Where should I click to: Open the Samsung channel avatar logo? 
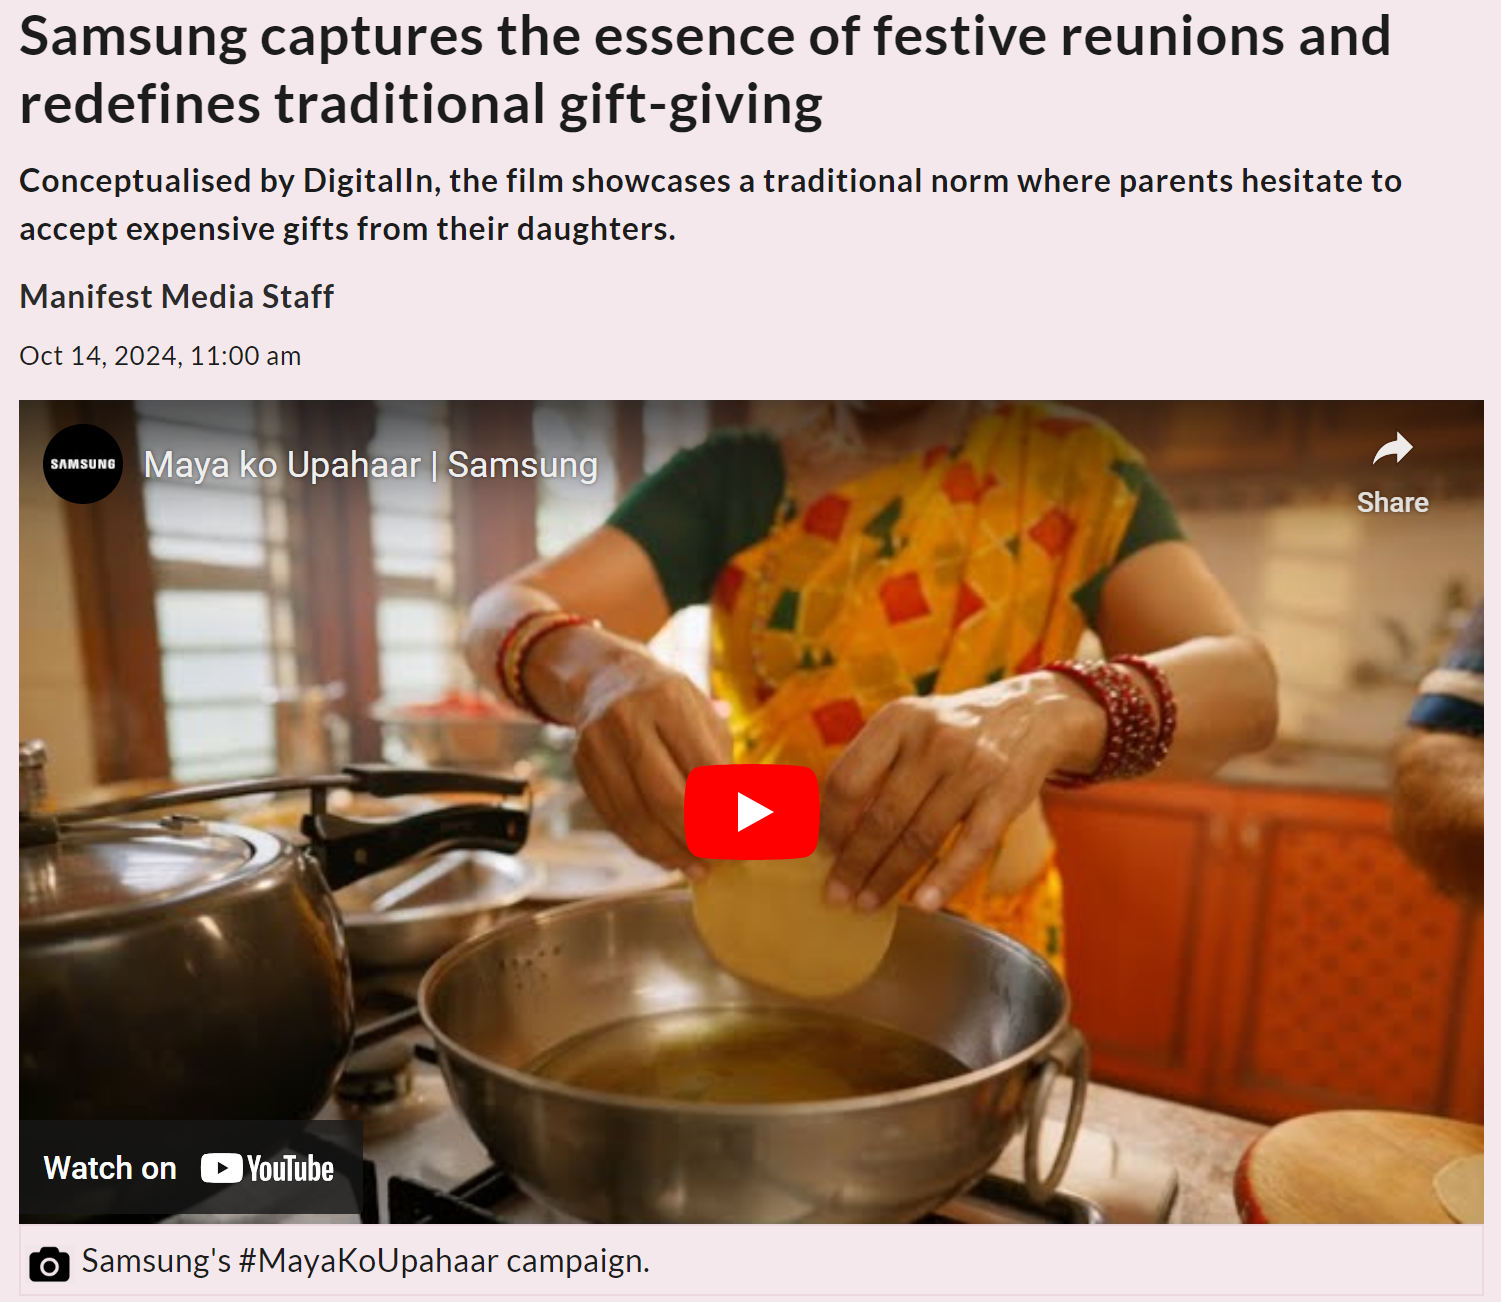[x=83, y=464]
